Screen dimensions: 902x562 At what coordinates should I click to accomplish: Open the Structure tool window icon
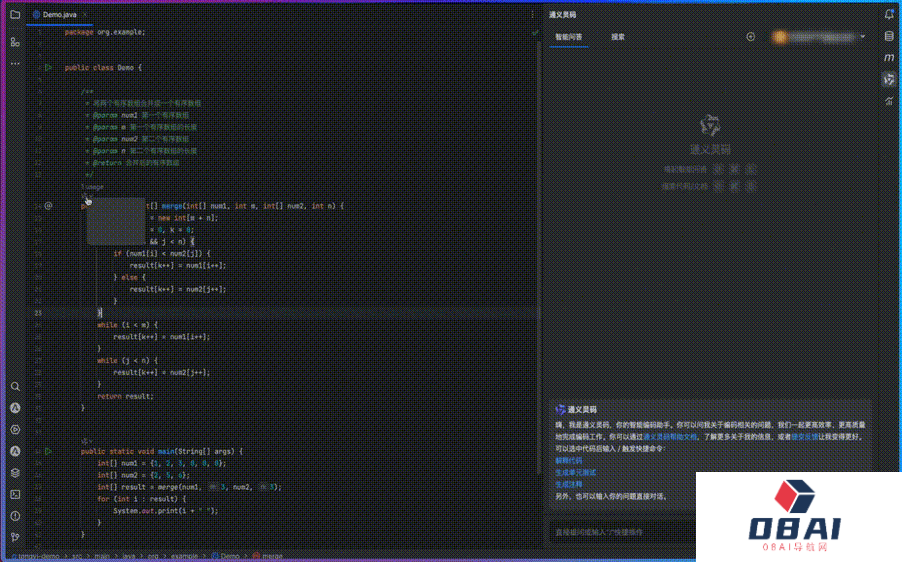click(x=15, y=42)
